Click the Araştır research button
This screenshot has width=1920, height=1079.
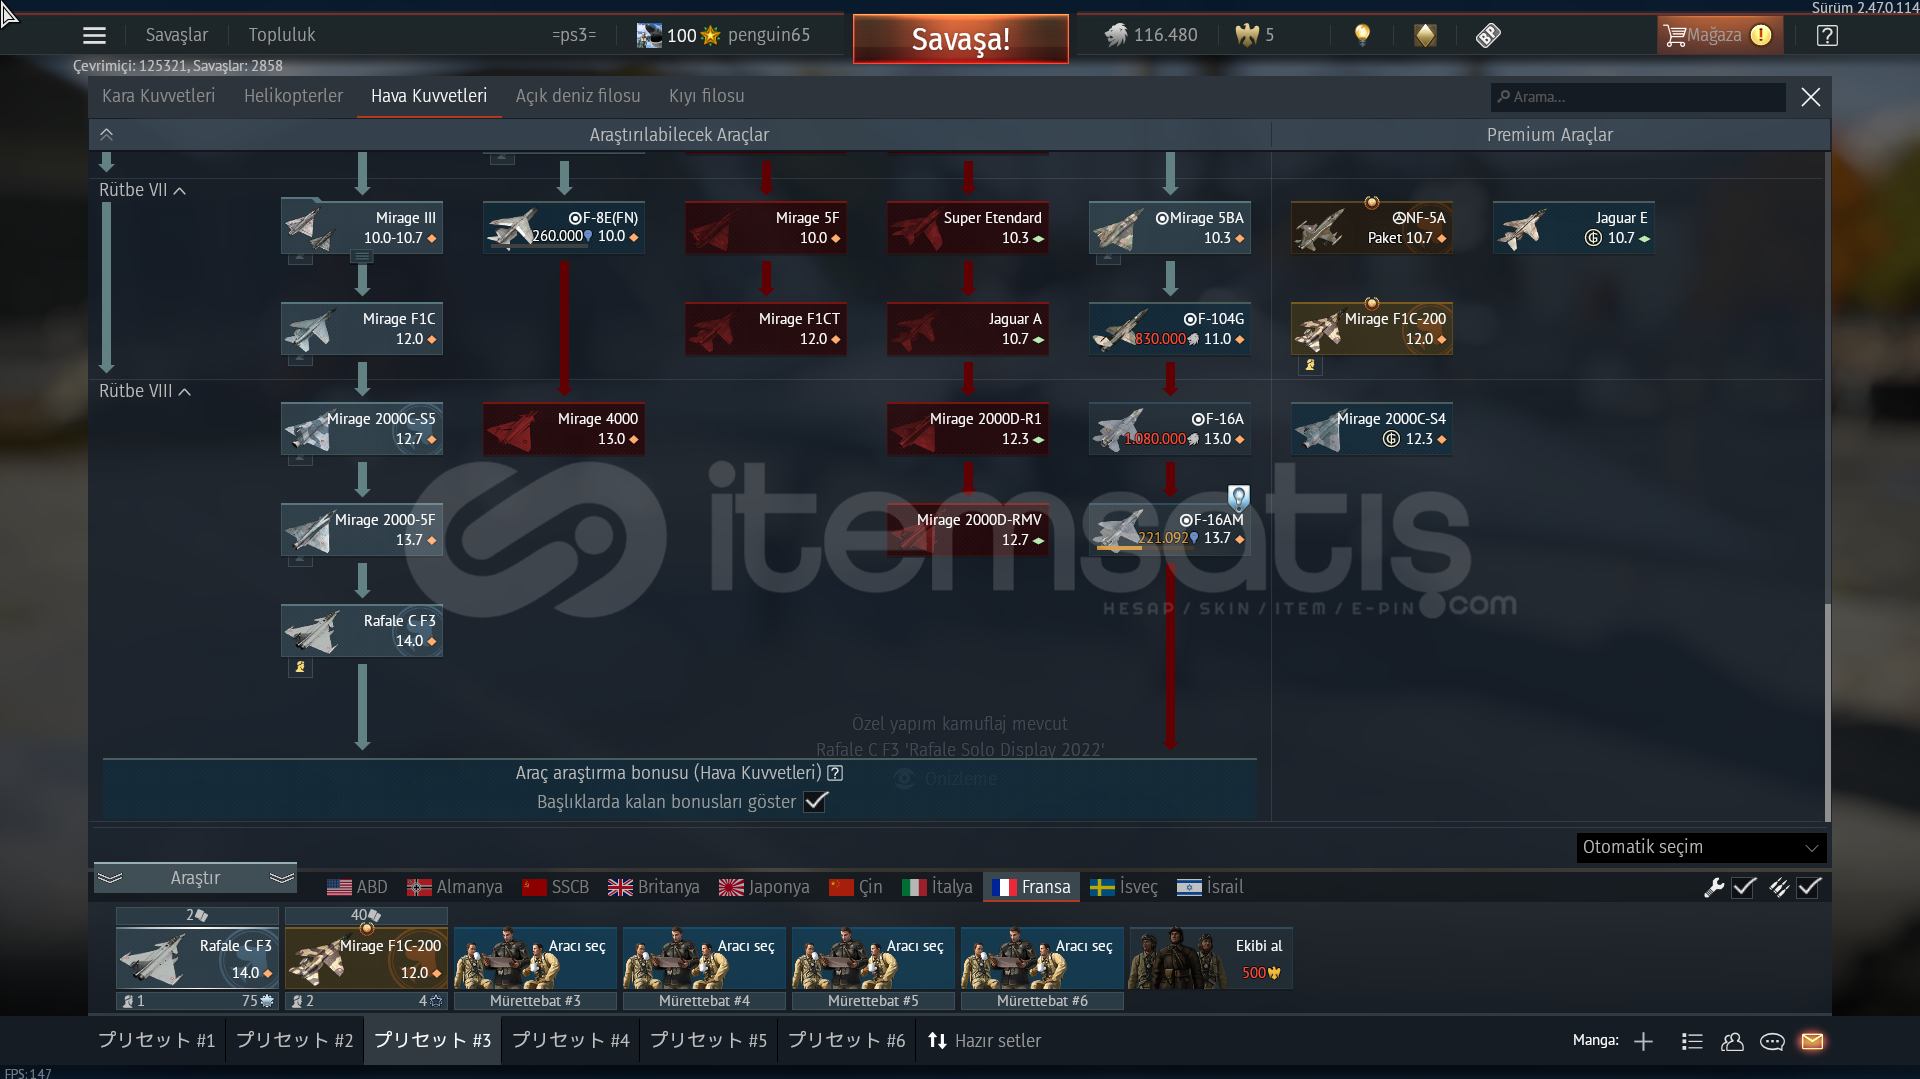pos(195,878)
